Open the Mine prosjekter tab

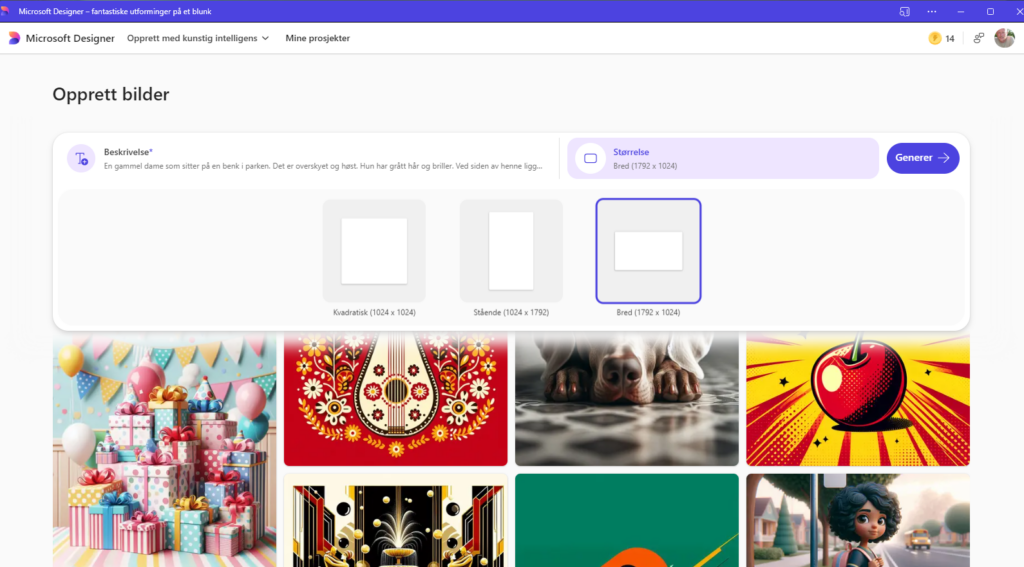[318, 38]
